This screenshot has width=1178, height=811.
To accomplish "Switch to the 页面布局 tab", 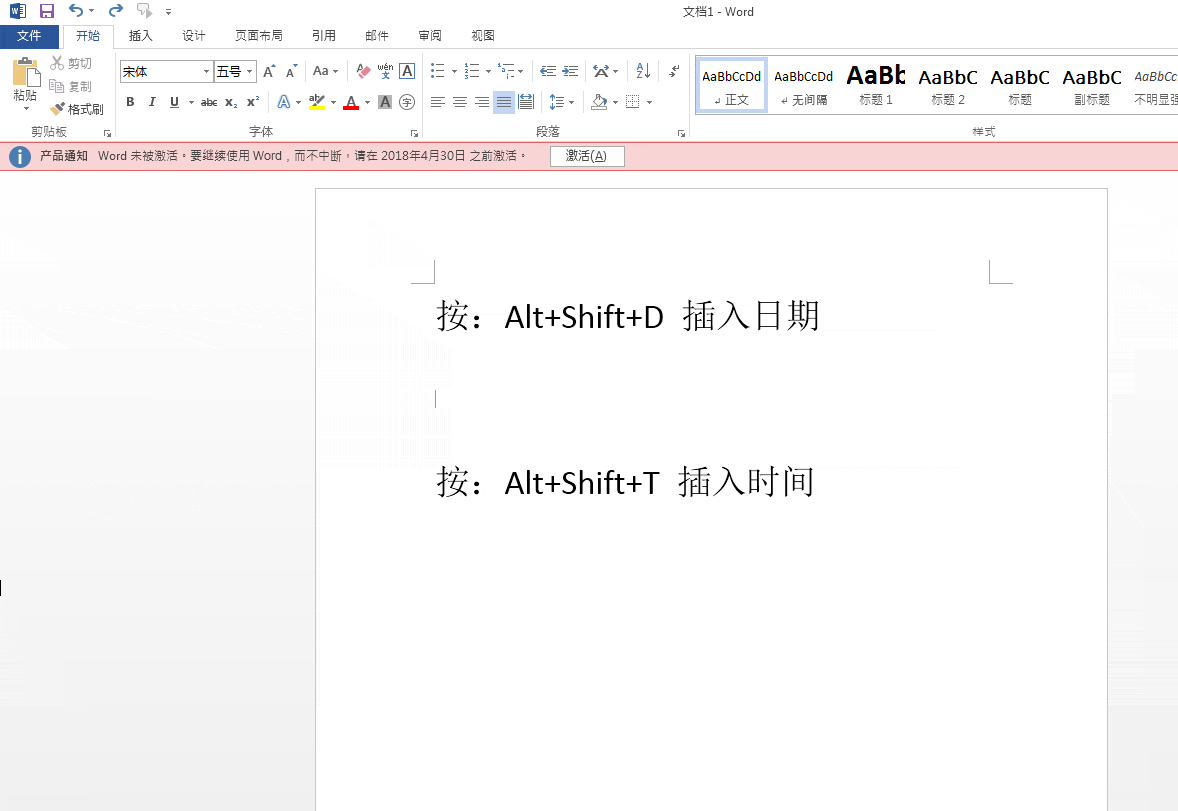I will click(258, 36).
